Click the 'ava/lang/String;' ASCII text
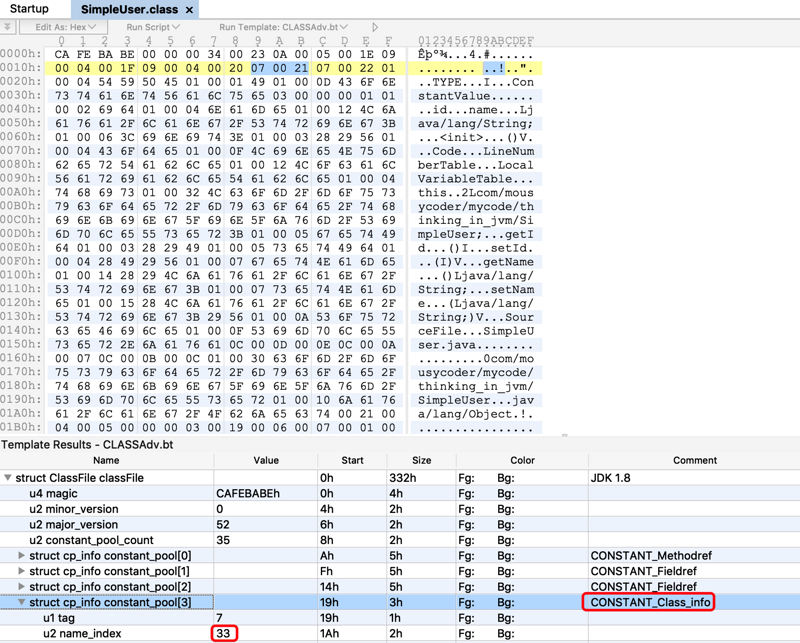800x643 pixels. click(x=476, y=123)
